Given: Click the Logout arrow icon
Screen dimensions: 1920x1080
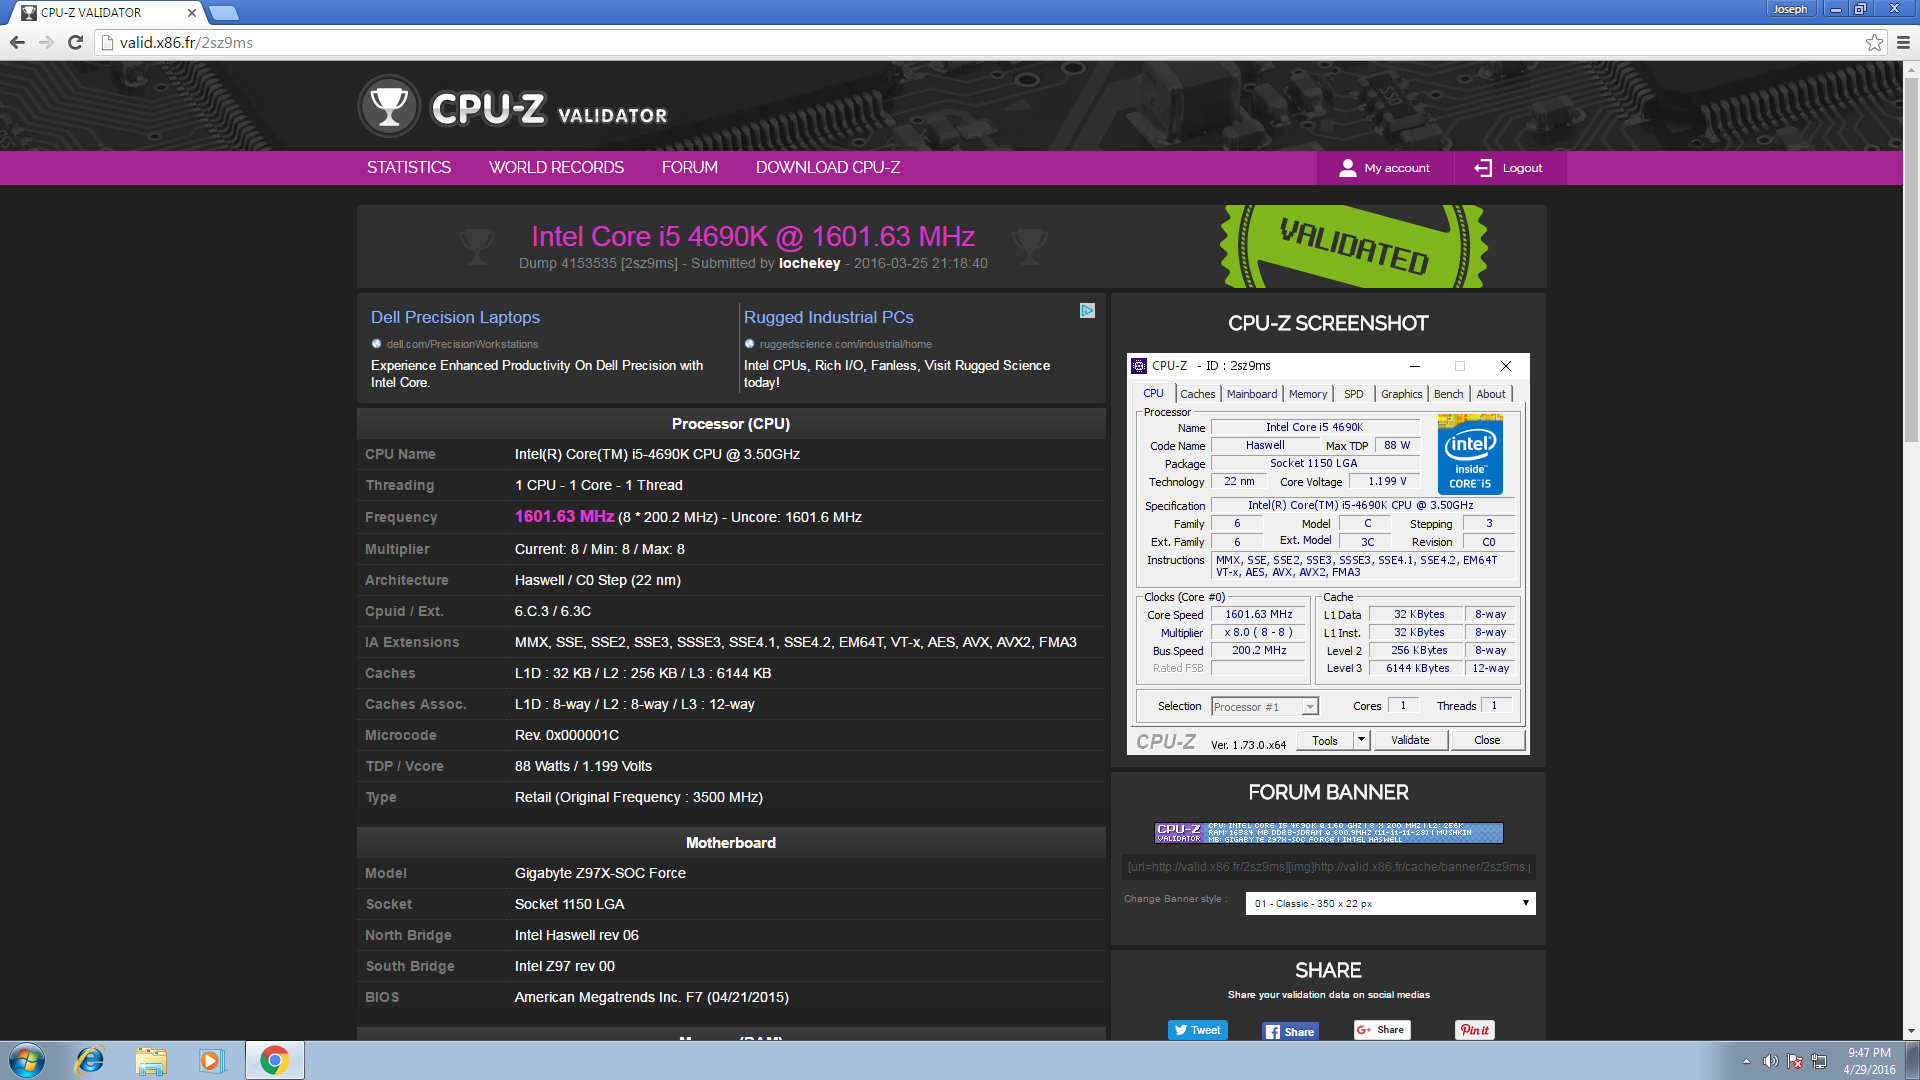Looking at the screenshot, I should [x=1483, y=168].
